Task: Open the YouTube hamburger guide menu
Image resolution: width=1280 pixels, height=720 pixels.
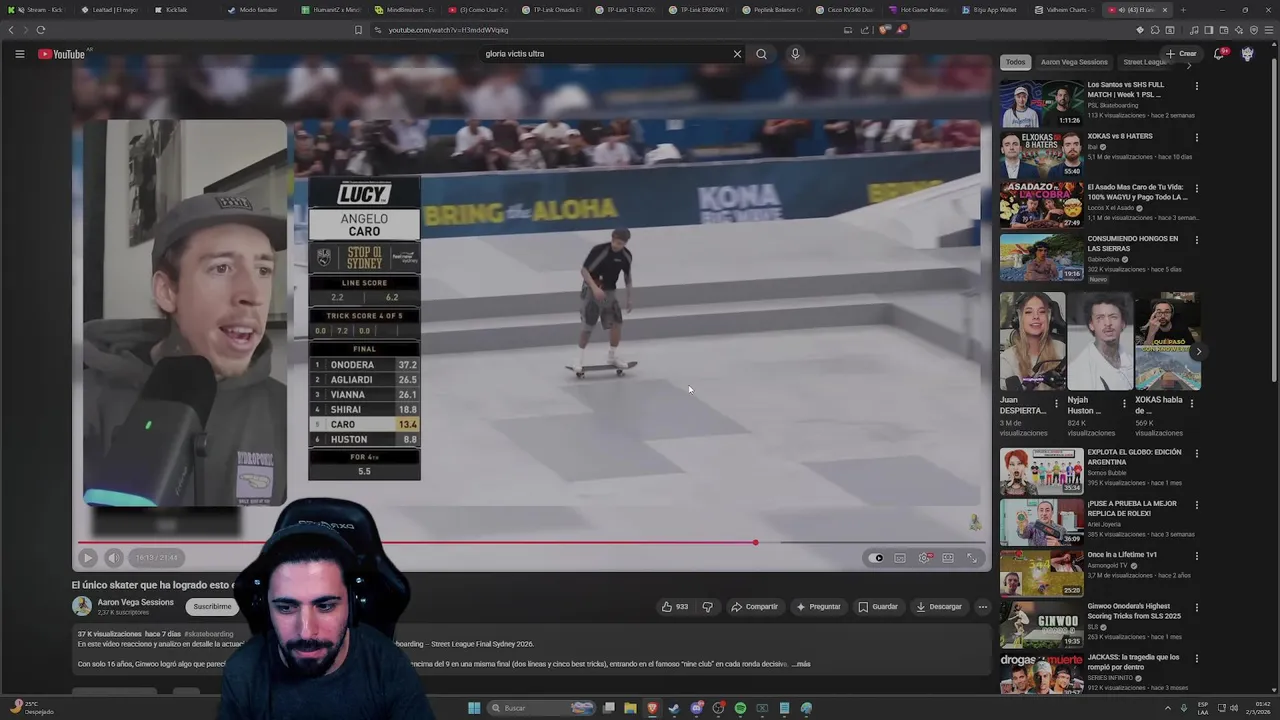Action: 19,54
